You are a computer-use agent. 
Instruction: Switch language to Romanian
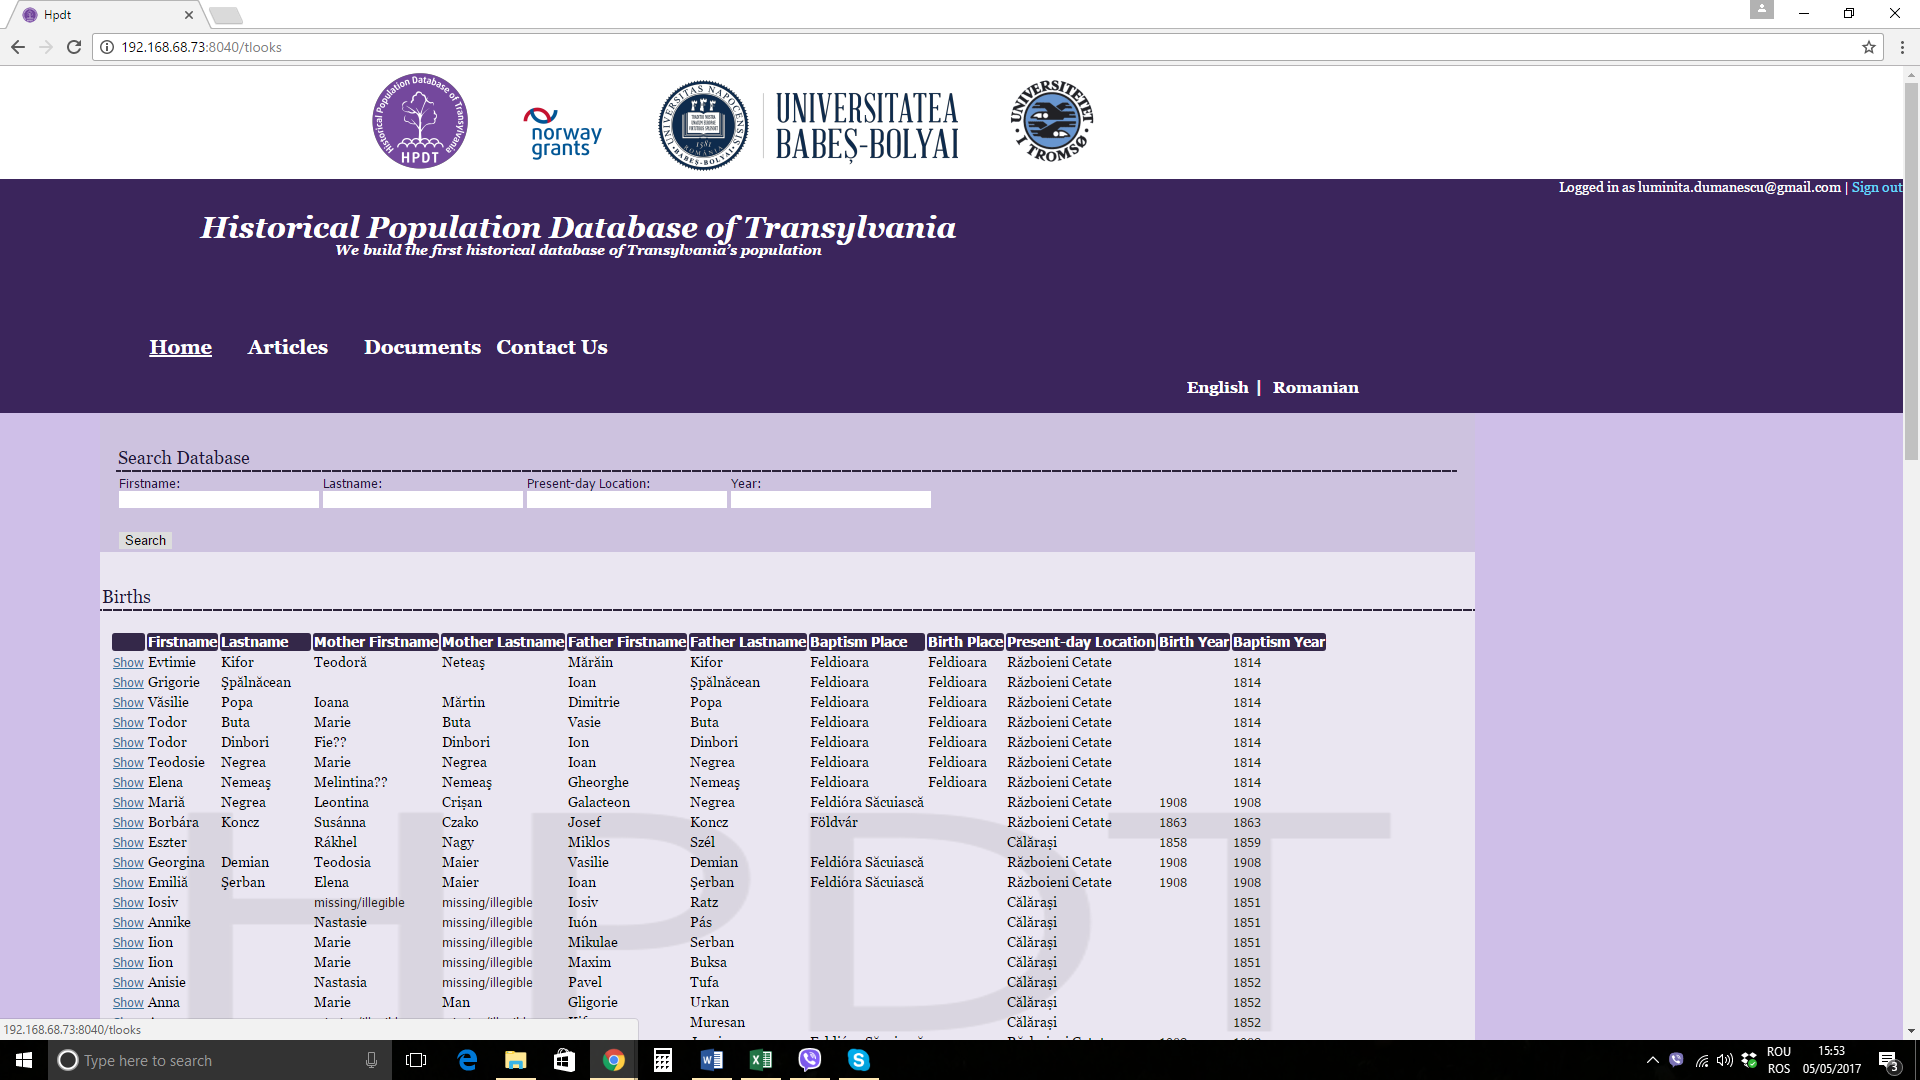pyautogui.click(x=1316, y=387)
